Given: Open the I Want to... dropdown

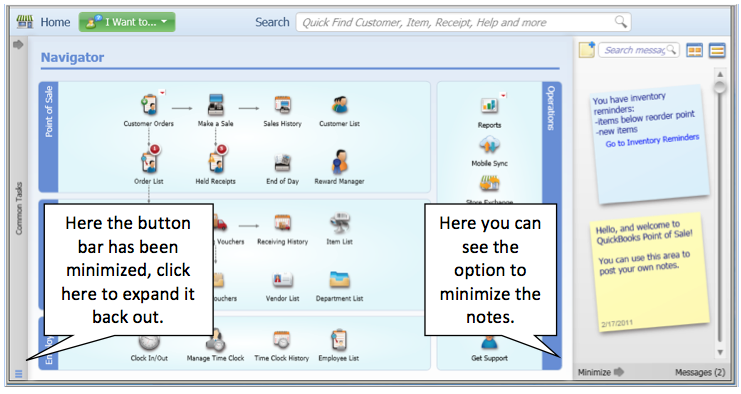Looking at the screenshot, I should coord(127,22).
